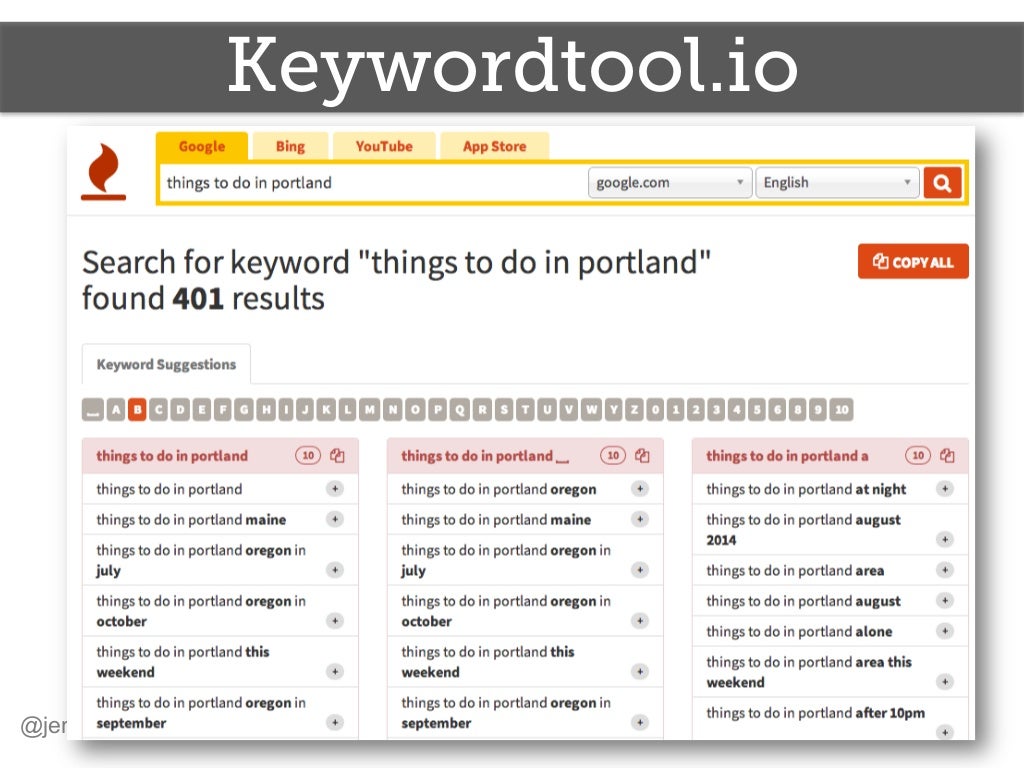Click '10' count badge in 'portland a' column header
1024x768 pixels.
(918, 455)
